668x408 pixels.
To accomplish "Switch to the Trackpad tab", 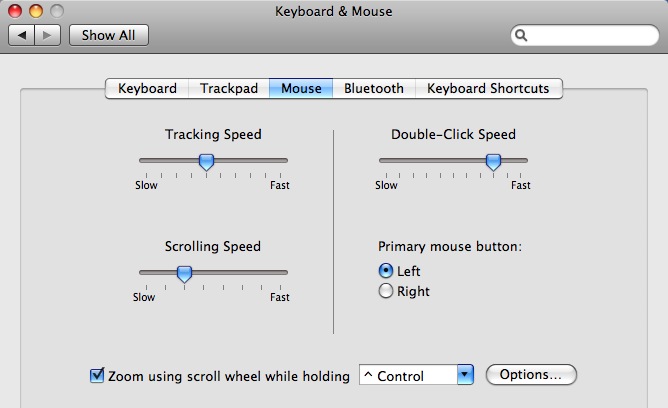I will 229,89.
